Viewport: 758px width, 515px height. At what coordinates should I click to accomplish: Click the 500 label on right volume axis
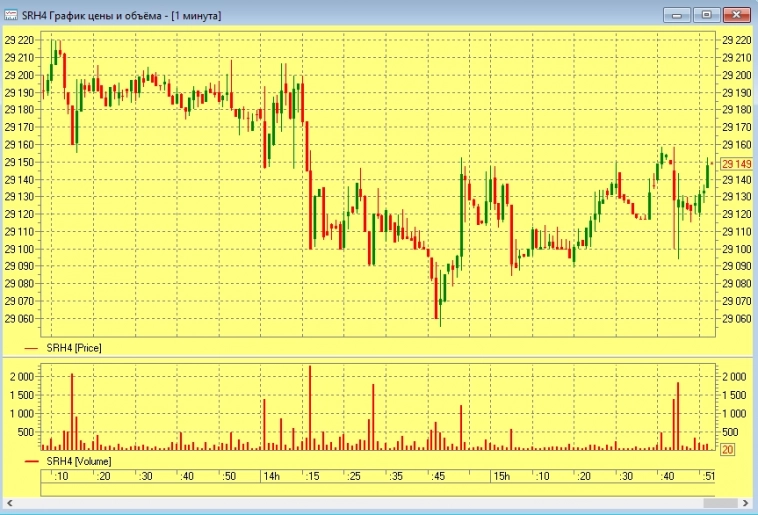[730, 432]
